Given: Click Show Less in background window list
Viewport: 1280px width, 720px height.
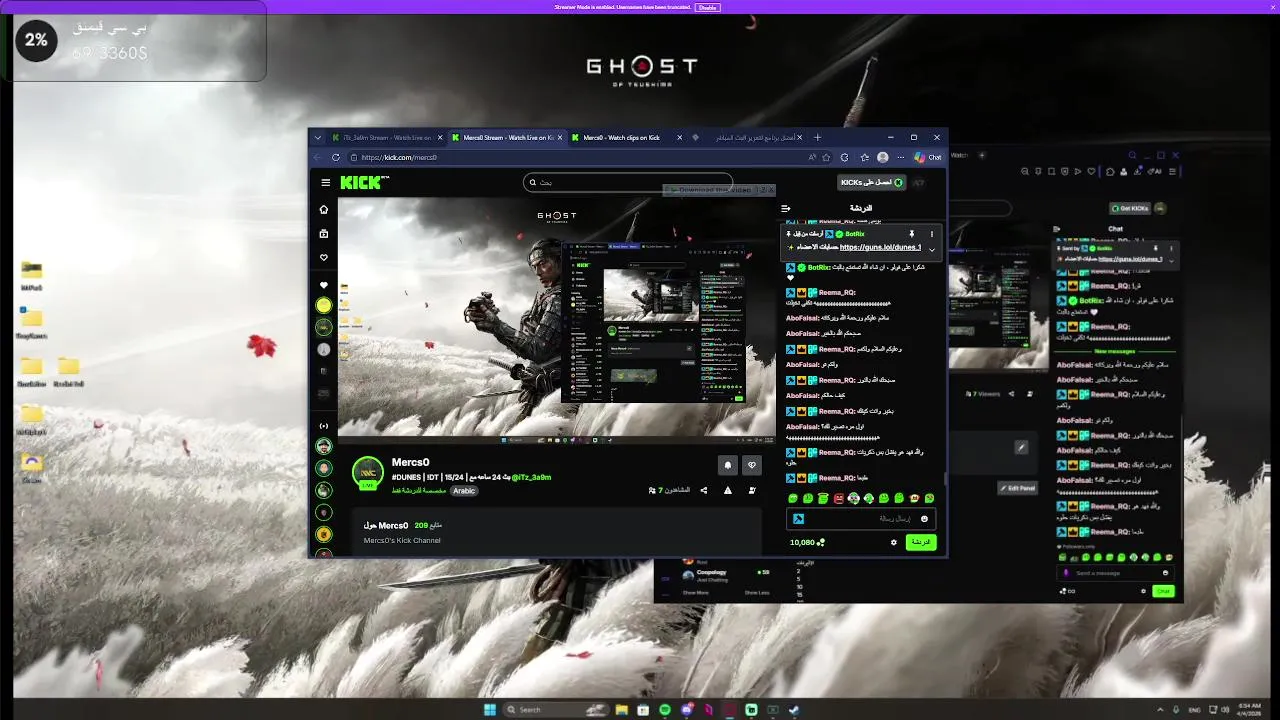Looking at the screenshot, I should pyautogui.click(x=757, y=593).
